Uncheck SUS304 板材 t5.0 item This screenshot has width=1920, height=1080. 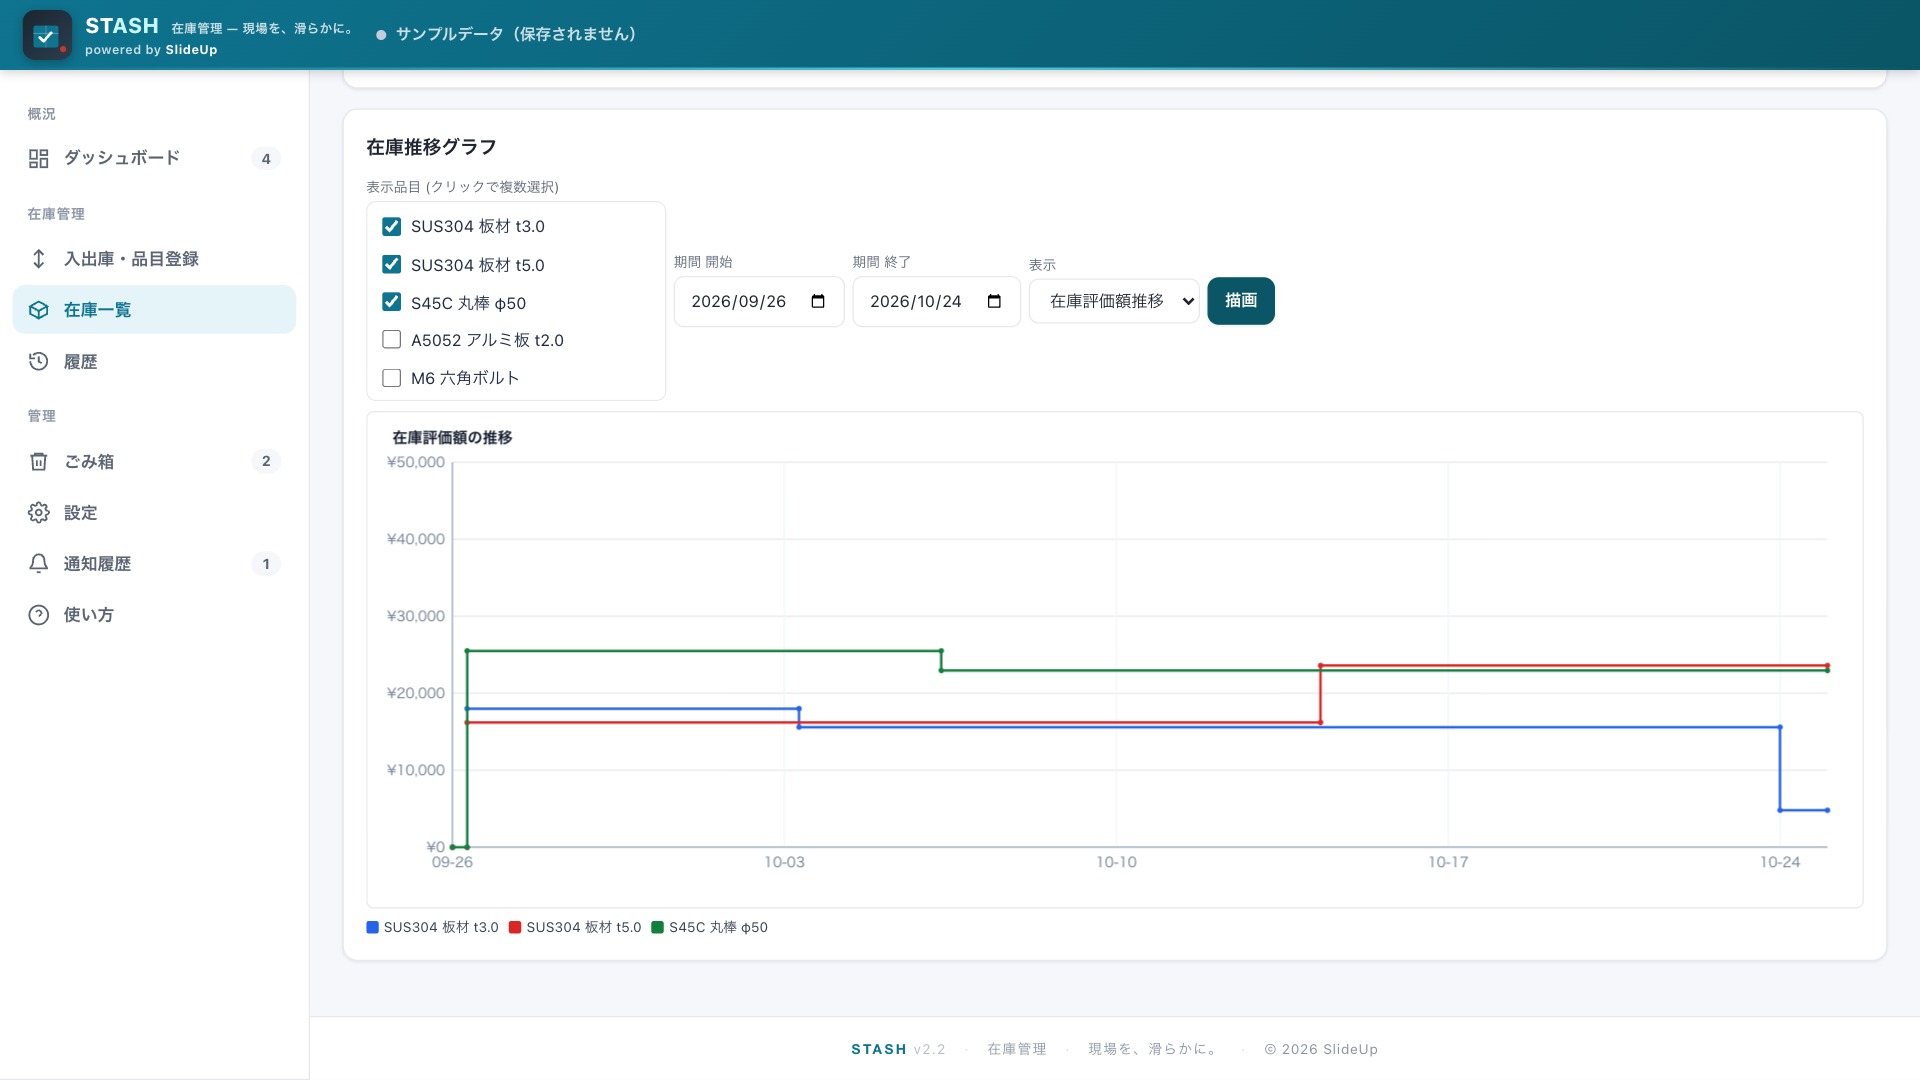click(391, 264)
